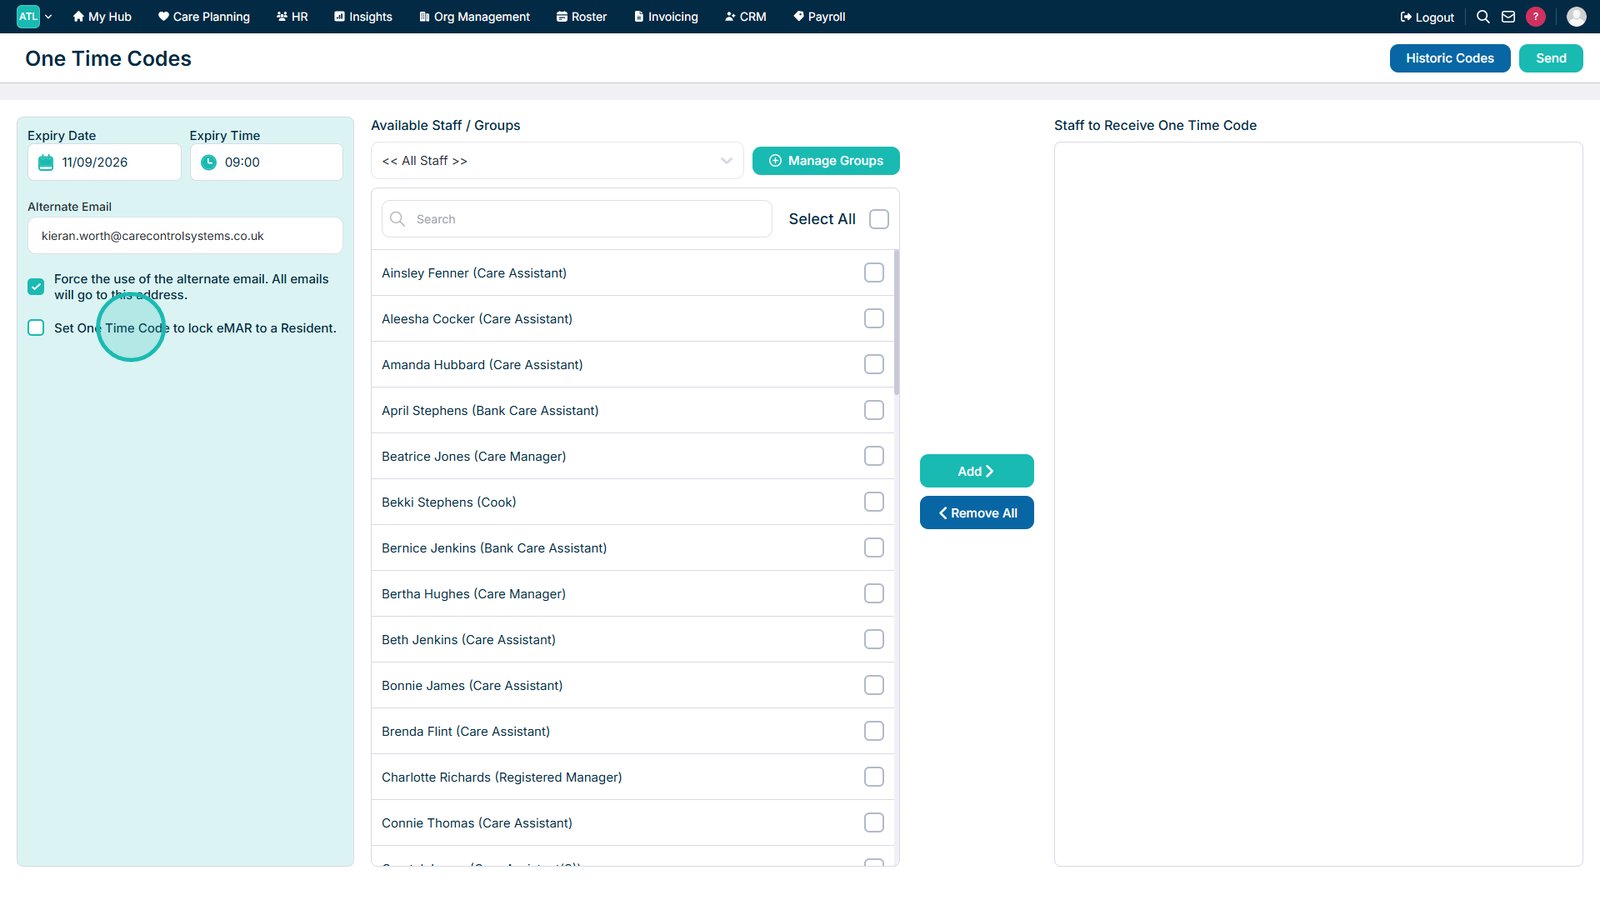
Task: Click the Historic Codes button
Action: coord(1450,58)
